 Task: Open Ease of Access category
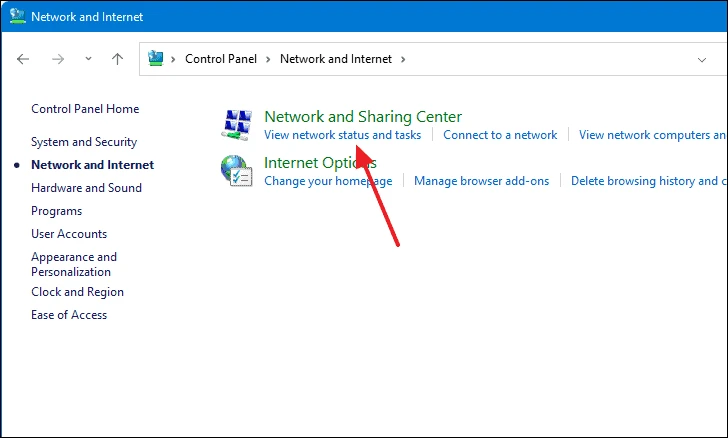click(x=69, y=315)
